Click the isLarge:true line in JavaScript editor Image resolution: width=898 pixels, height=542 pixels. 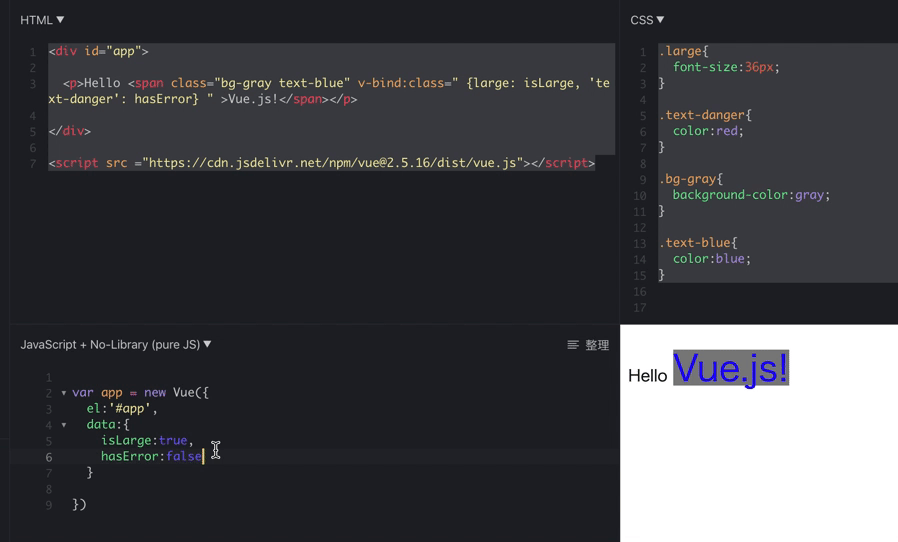click(147, 440)
